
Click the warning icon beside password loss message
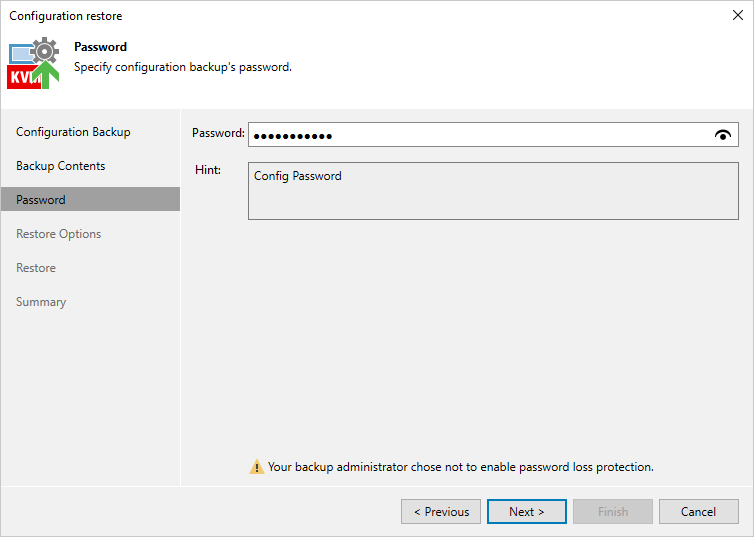pos(257,467)
